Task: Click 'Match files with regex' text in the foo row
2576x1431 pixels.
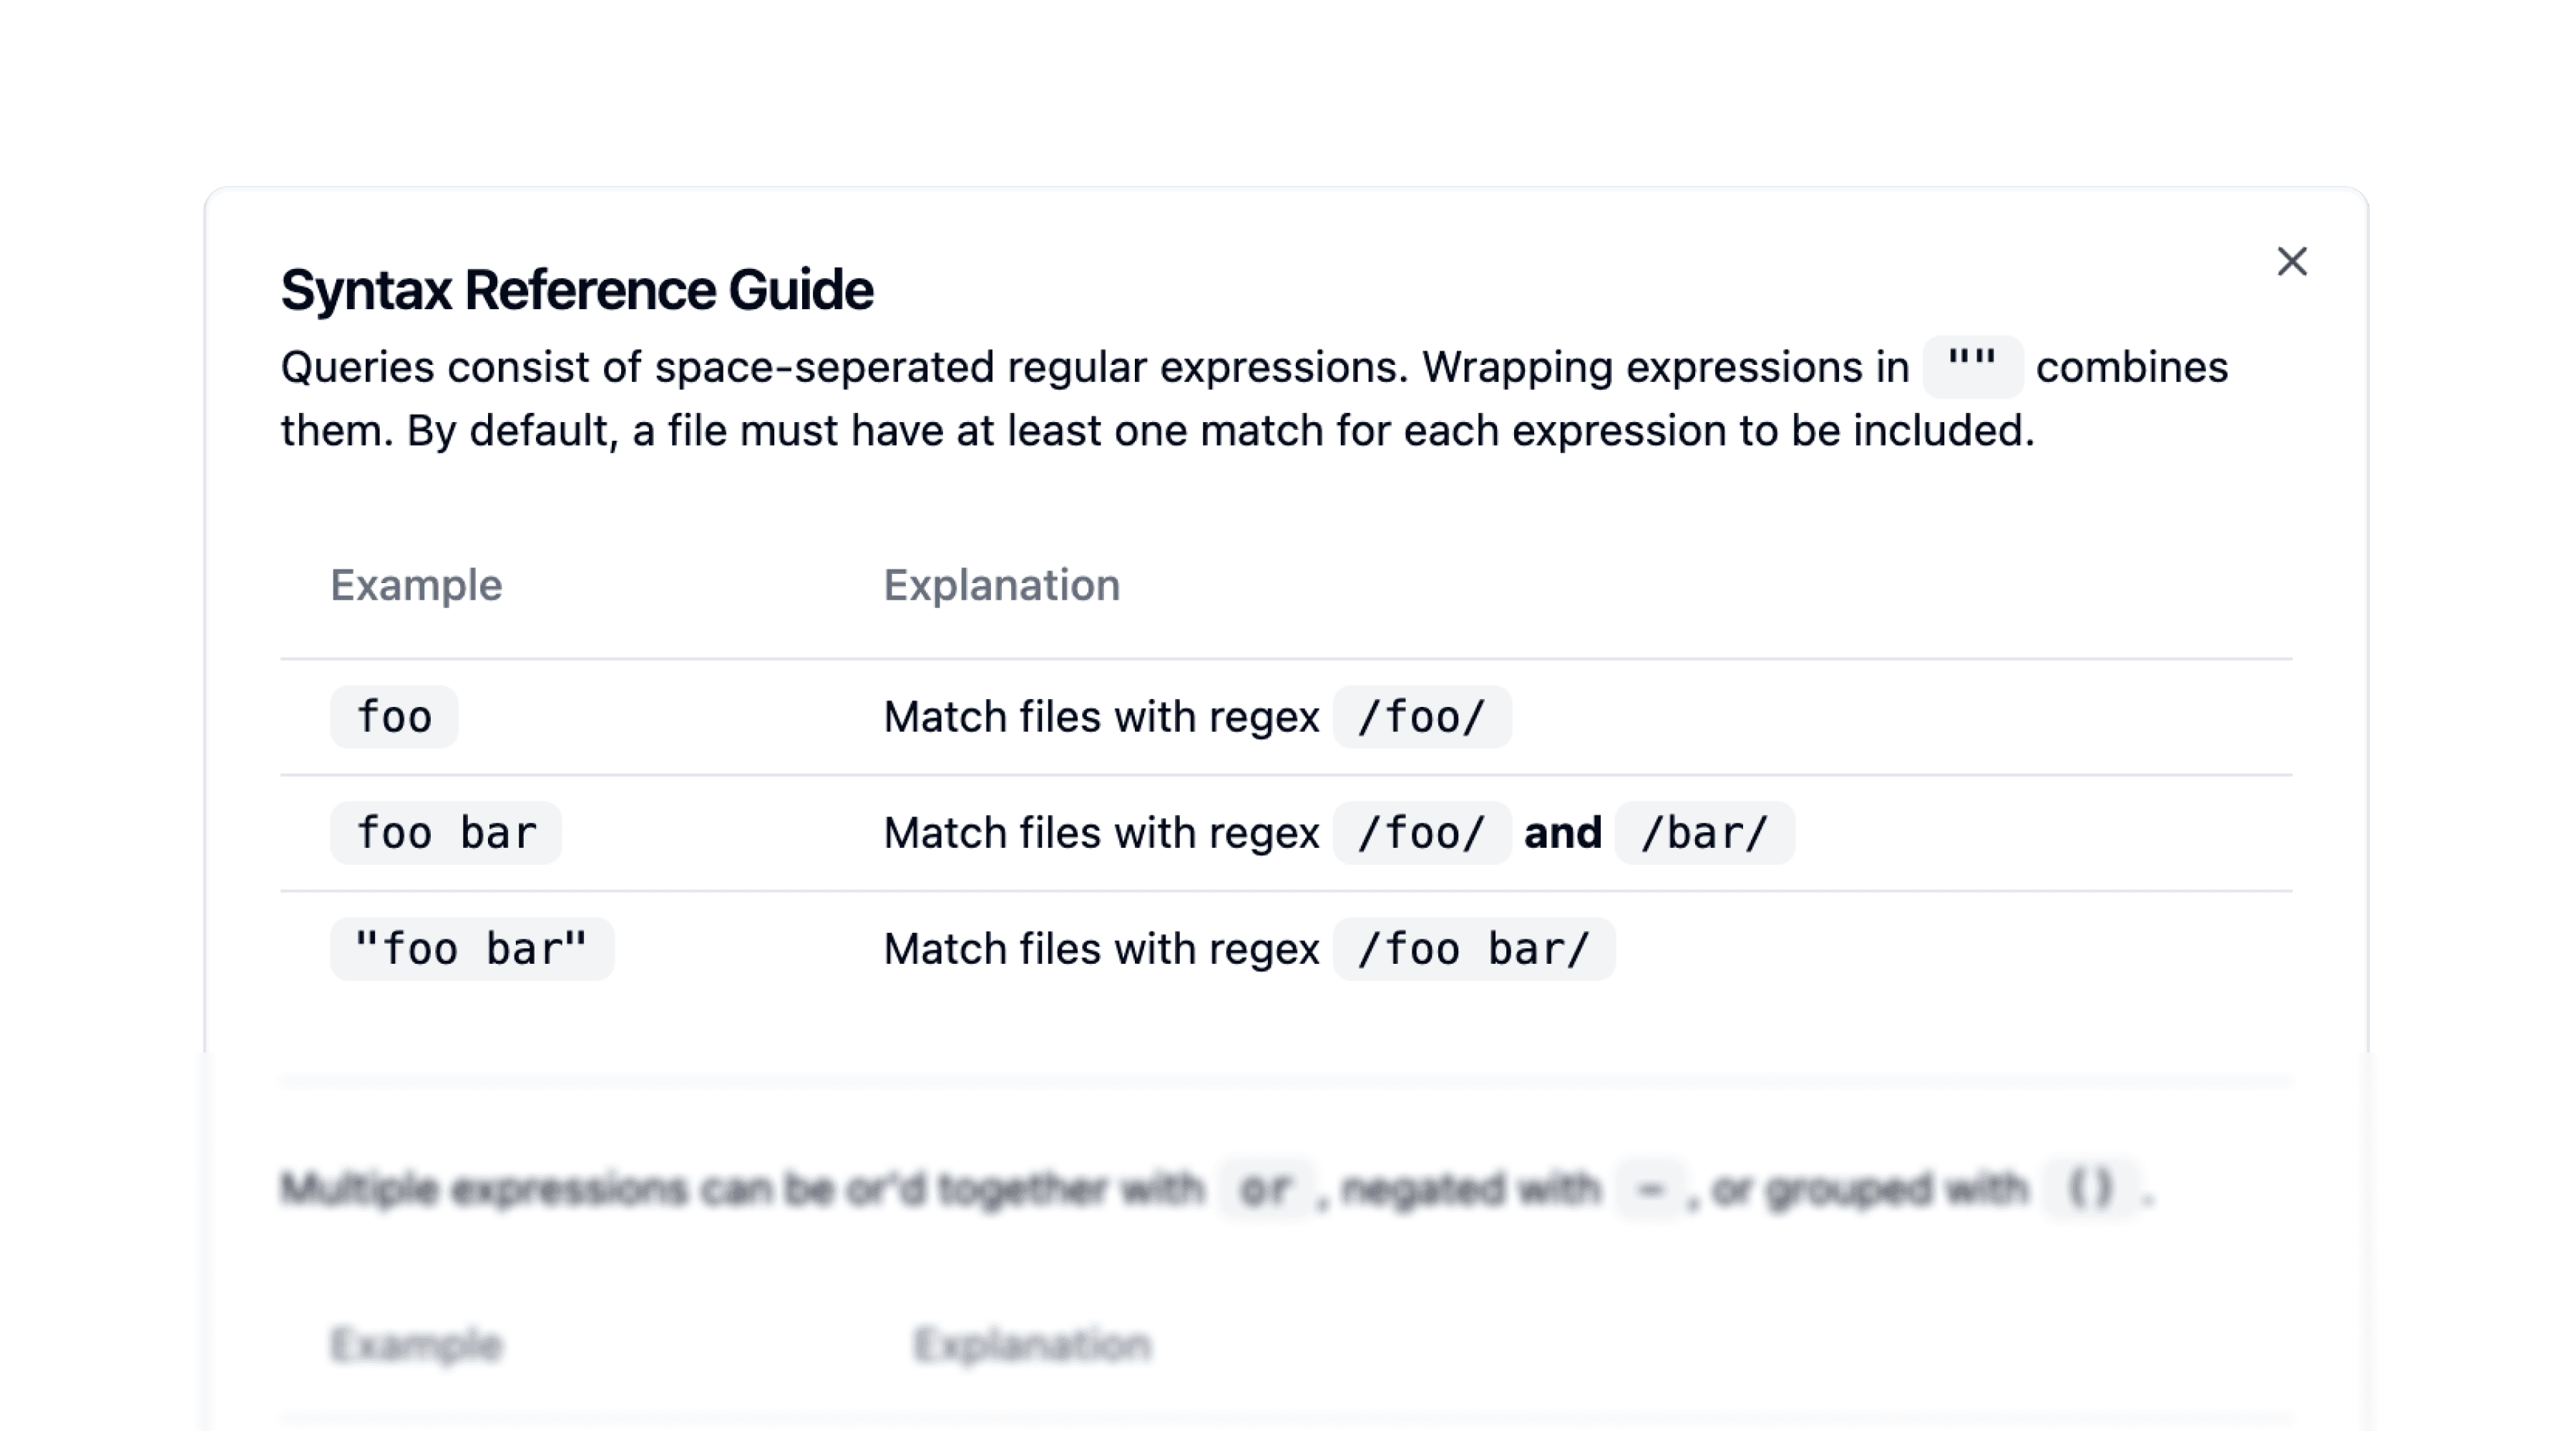Action: click(x=1101, y=717)
